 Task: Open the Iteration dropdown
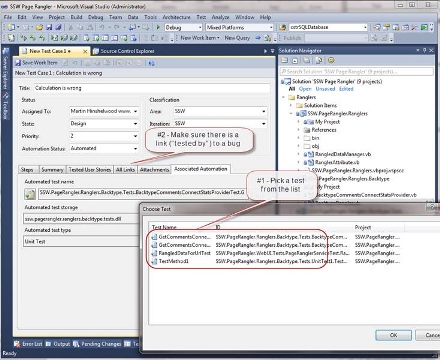tap(264, 124)
